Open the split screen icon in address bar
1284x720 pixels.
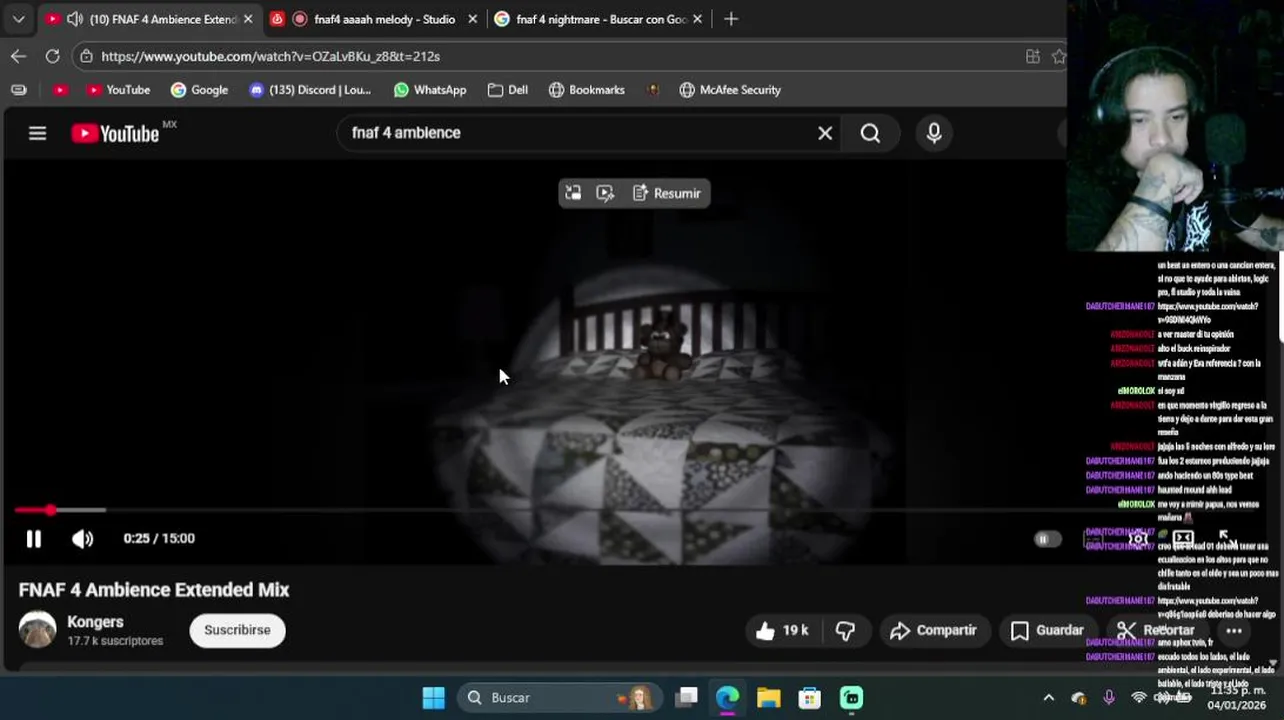coord(1033,56)
